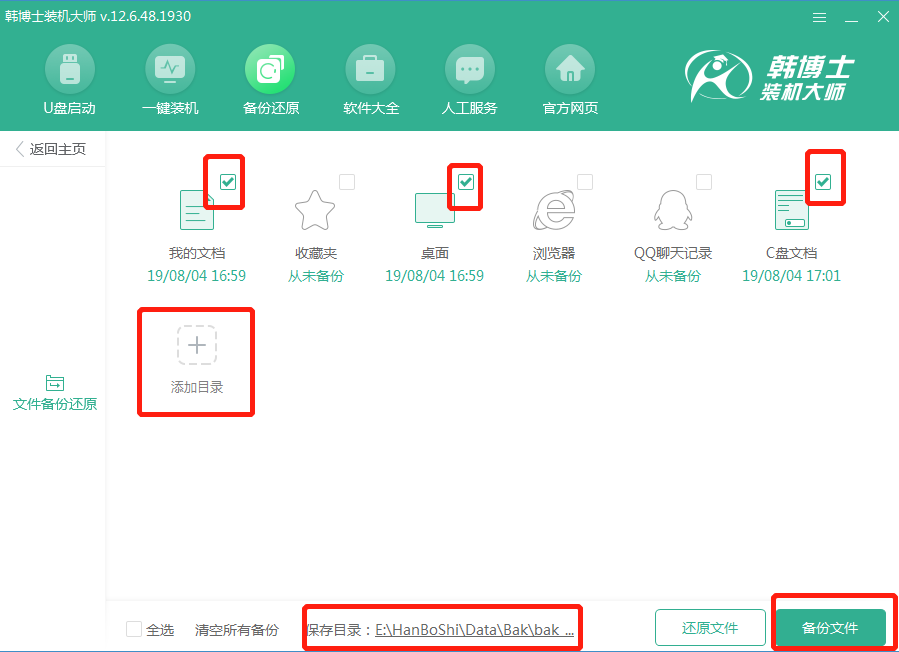The width and height of the screenshot is (899, 652).
Task: Select the U盘启动 feature icon
Action: (x=69, y=70)
